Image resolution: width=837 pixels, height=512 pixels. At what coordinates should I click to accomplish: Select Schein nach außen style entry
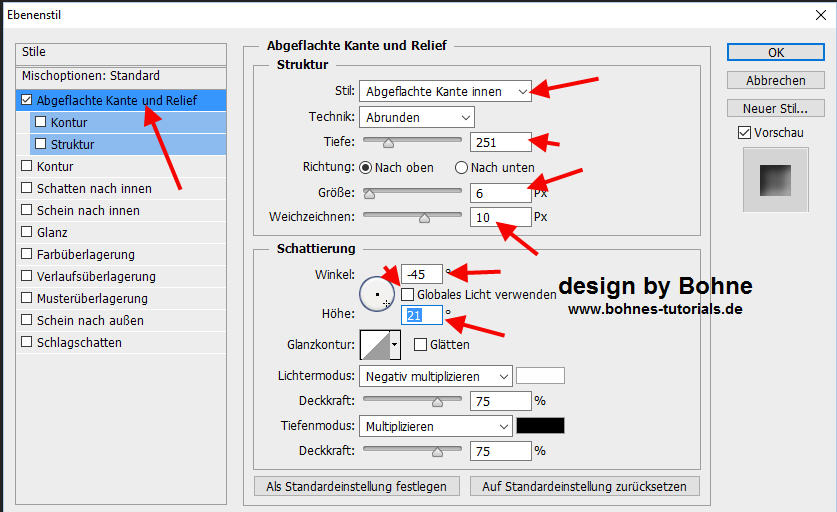[x=90, y=320]
